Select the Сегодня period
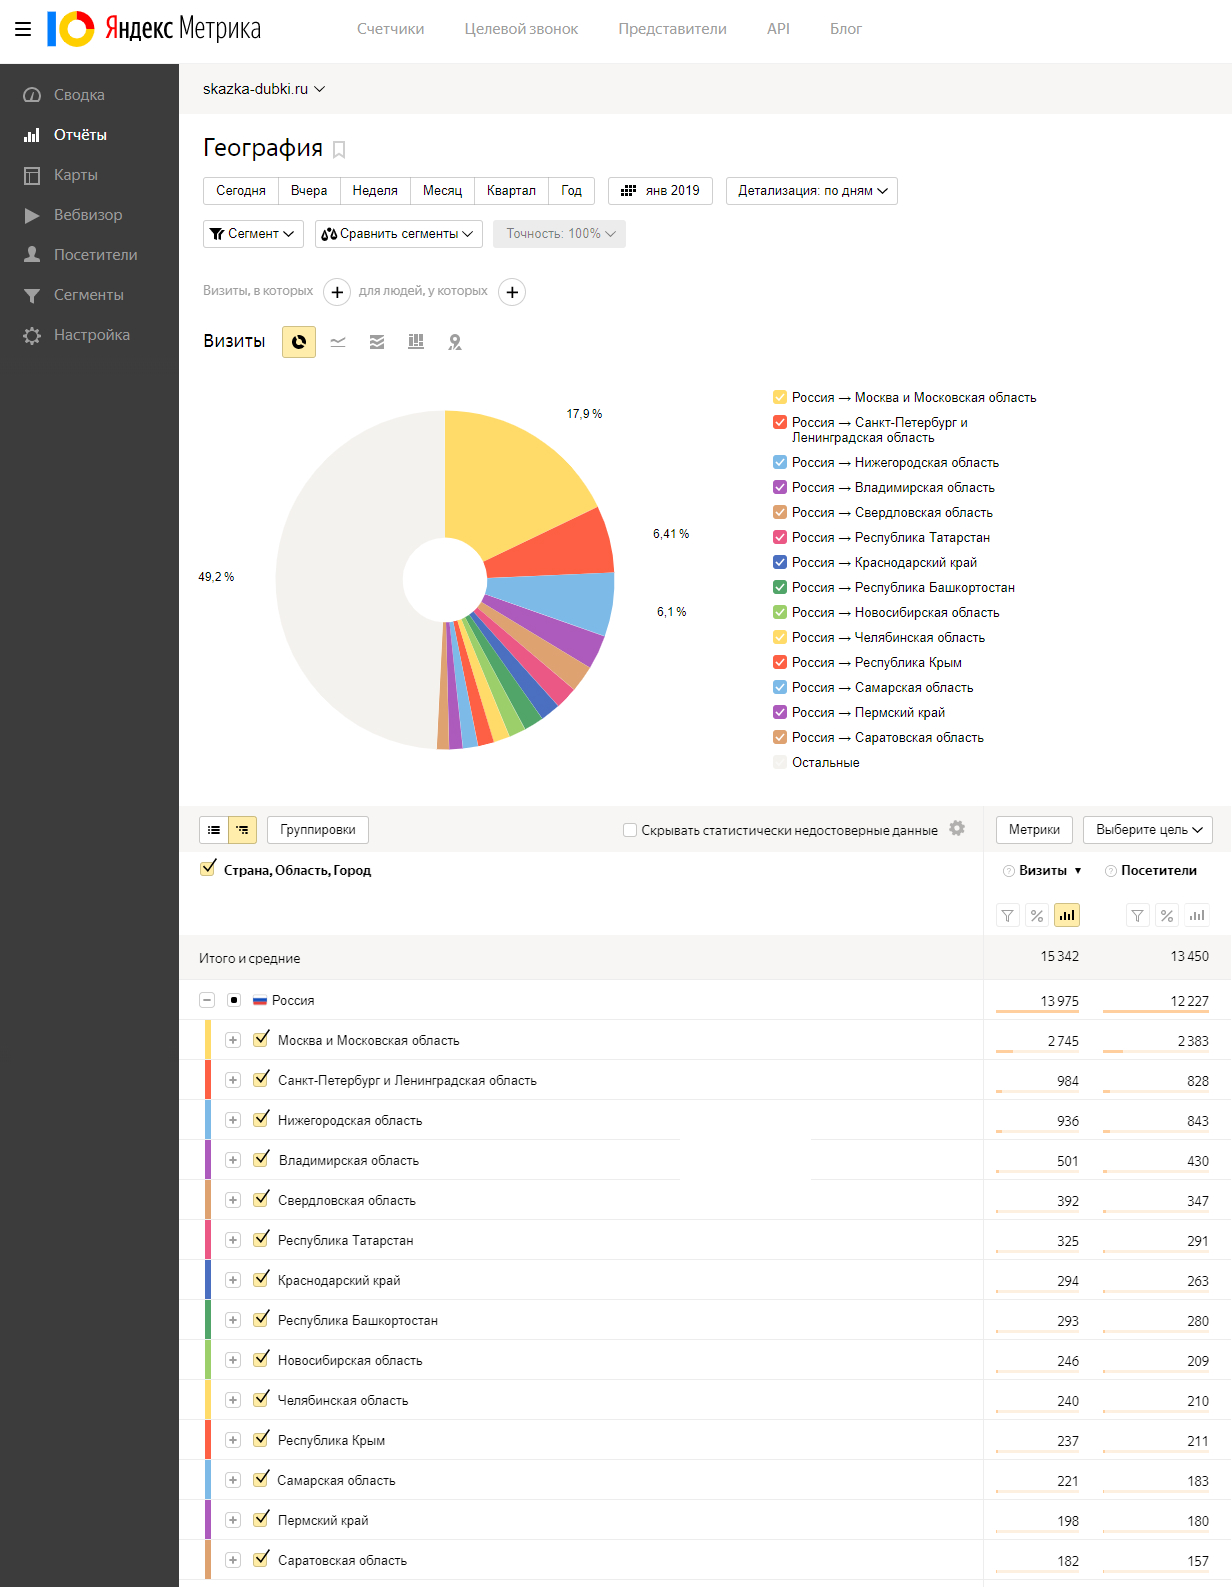 point(241,191)
